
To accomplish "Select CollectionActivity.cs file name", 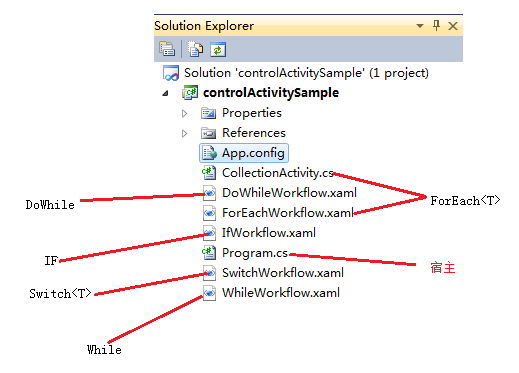I will coord(278,173).
